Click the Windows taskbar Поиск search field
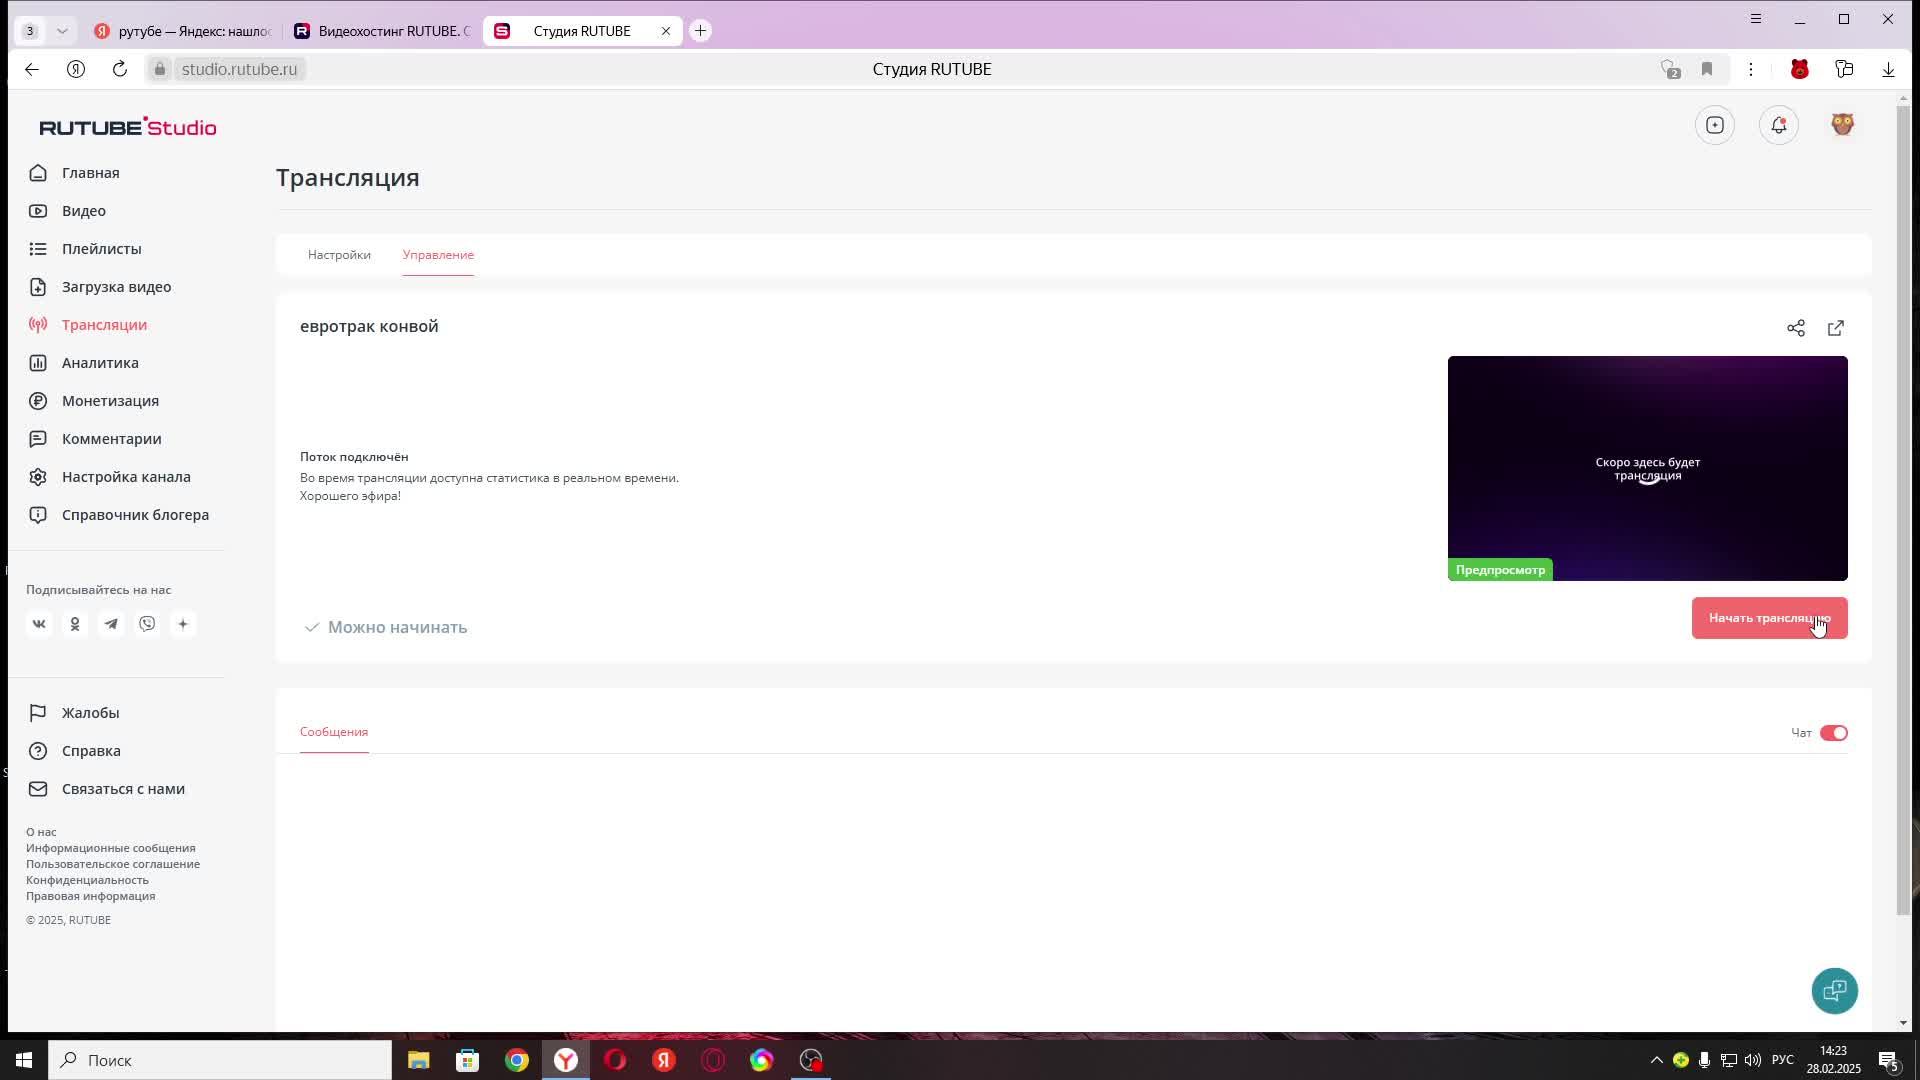The image size is (1920, 1080). click(x=220, y=1060)
